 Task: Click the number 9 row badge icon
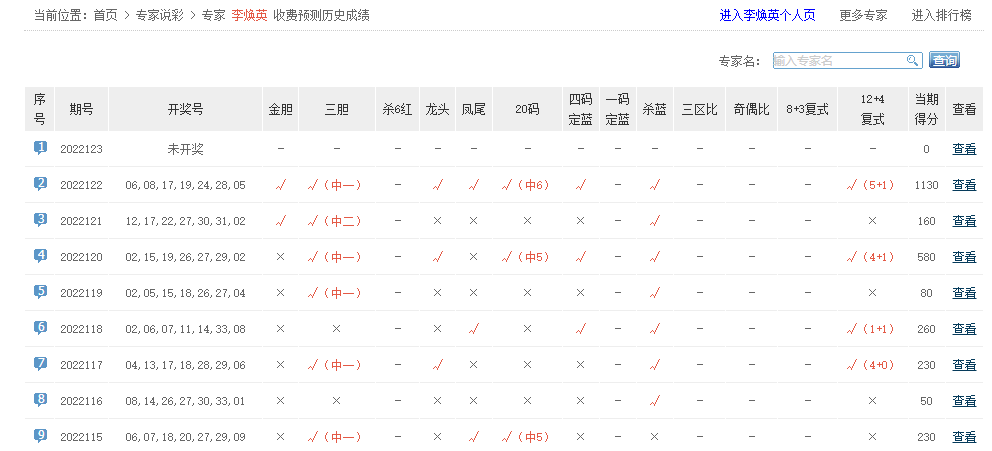40,436
